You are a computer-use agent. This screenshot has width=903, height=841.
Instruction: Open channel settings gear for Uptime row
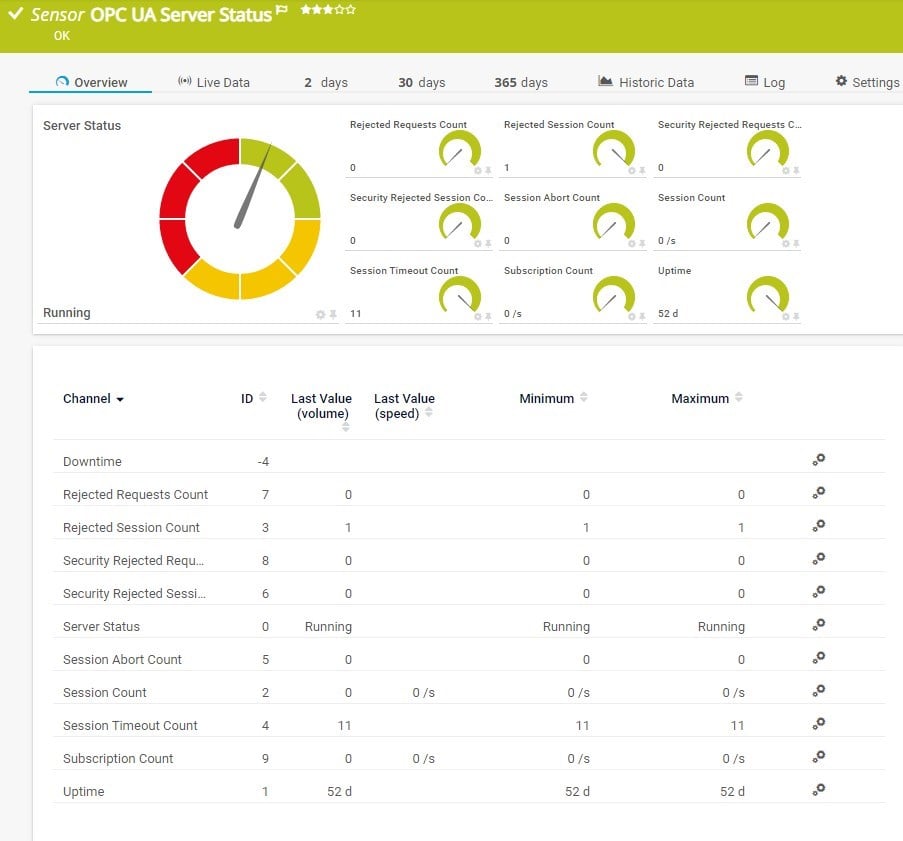[819, 791]
